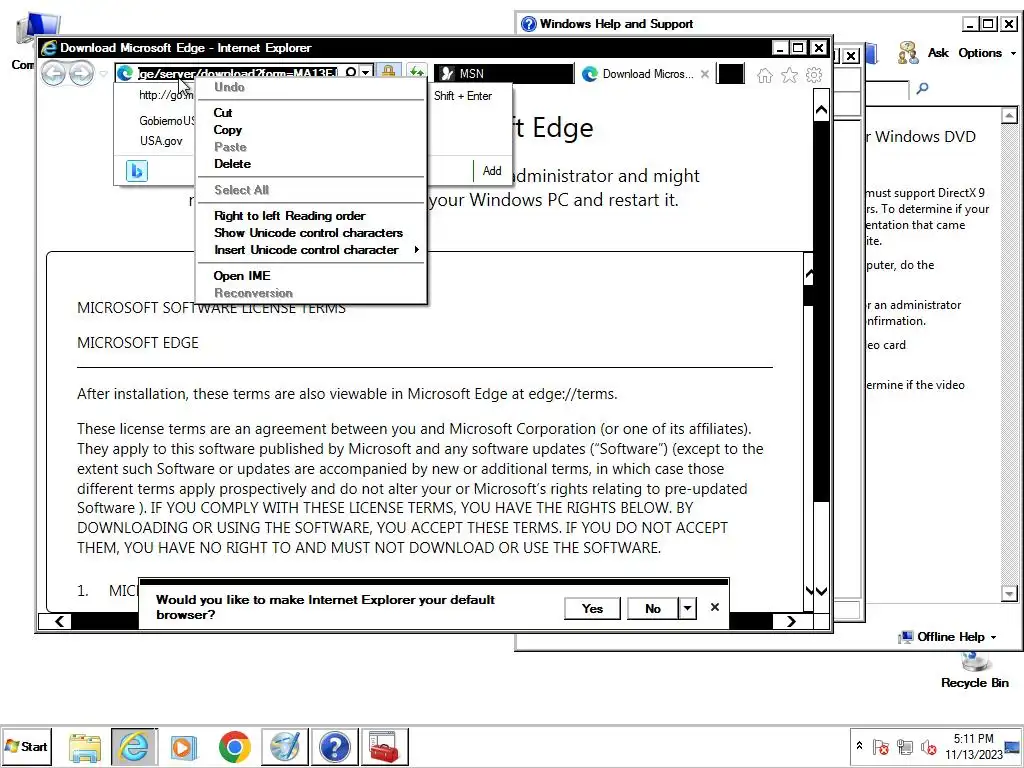Image resolution: width=1024 pixels, height=768 pixels.
Task: Select the GobiernoUS suggestion in dropdown
Action: click(x=167, y=121)
